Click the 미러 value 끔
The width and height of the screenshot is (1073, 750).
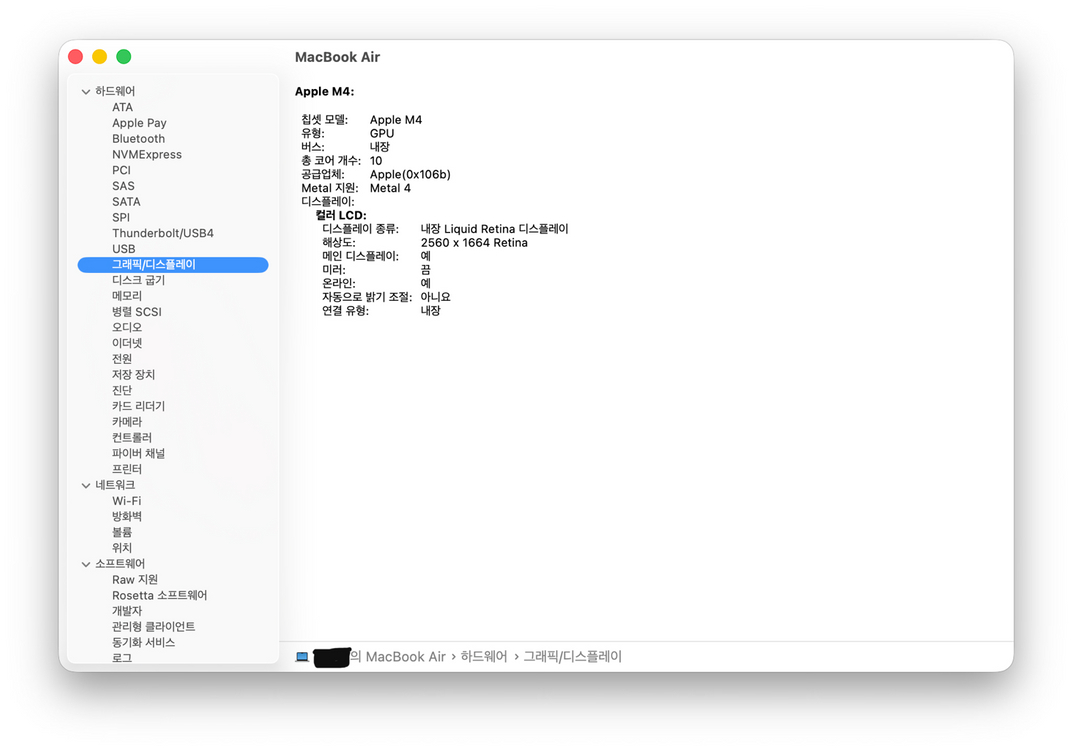pos(425,270)
